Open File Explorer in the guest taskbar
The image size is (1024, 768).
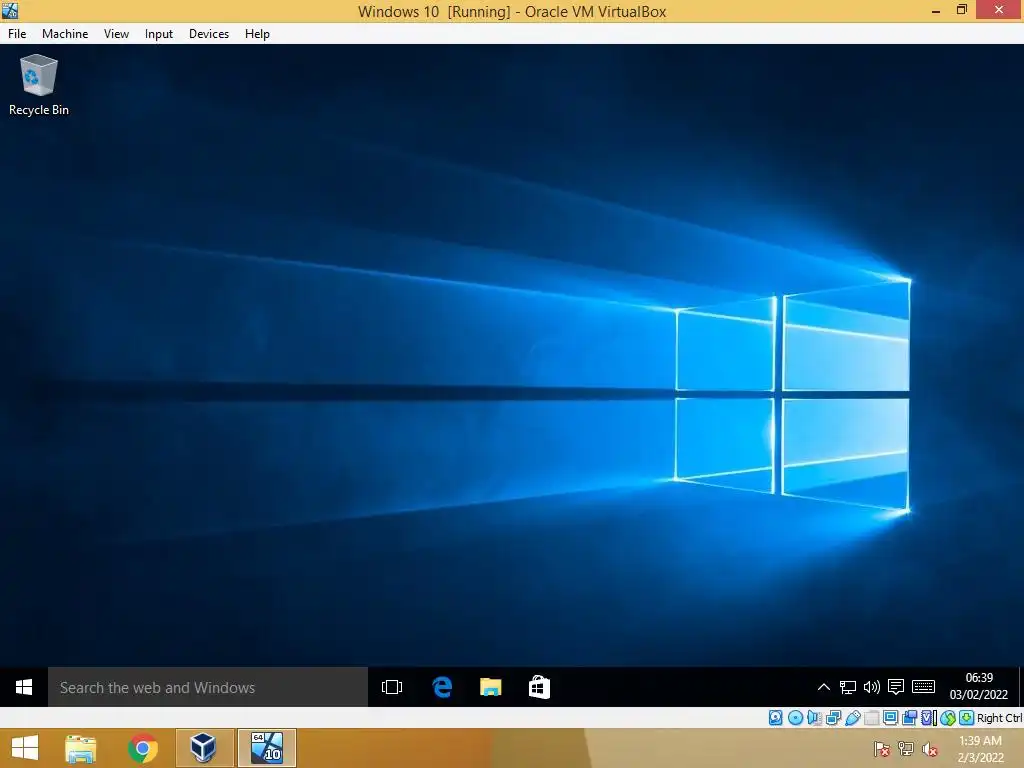click(x=490, y=687)
